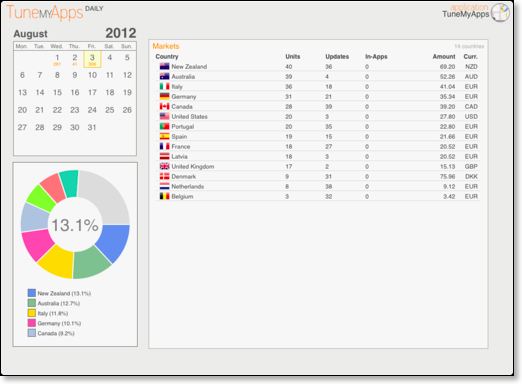Click the United States flag icon
The width and height of the screenshot is (522, 384).
[164, 116]
